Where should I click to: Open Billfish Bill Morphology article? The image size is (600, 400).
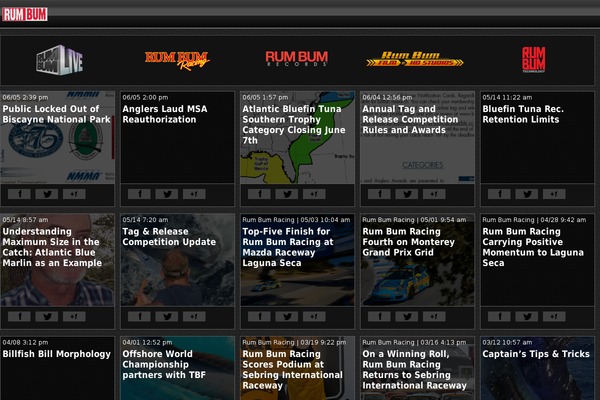tap(57, 354)
